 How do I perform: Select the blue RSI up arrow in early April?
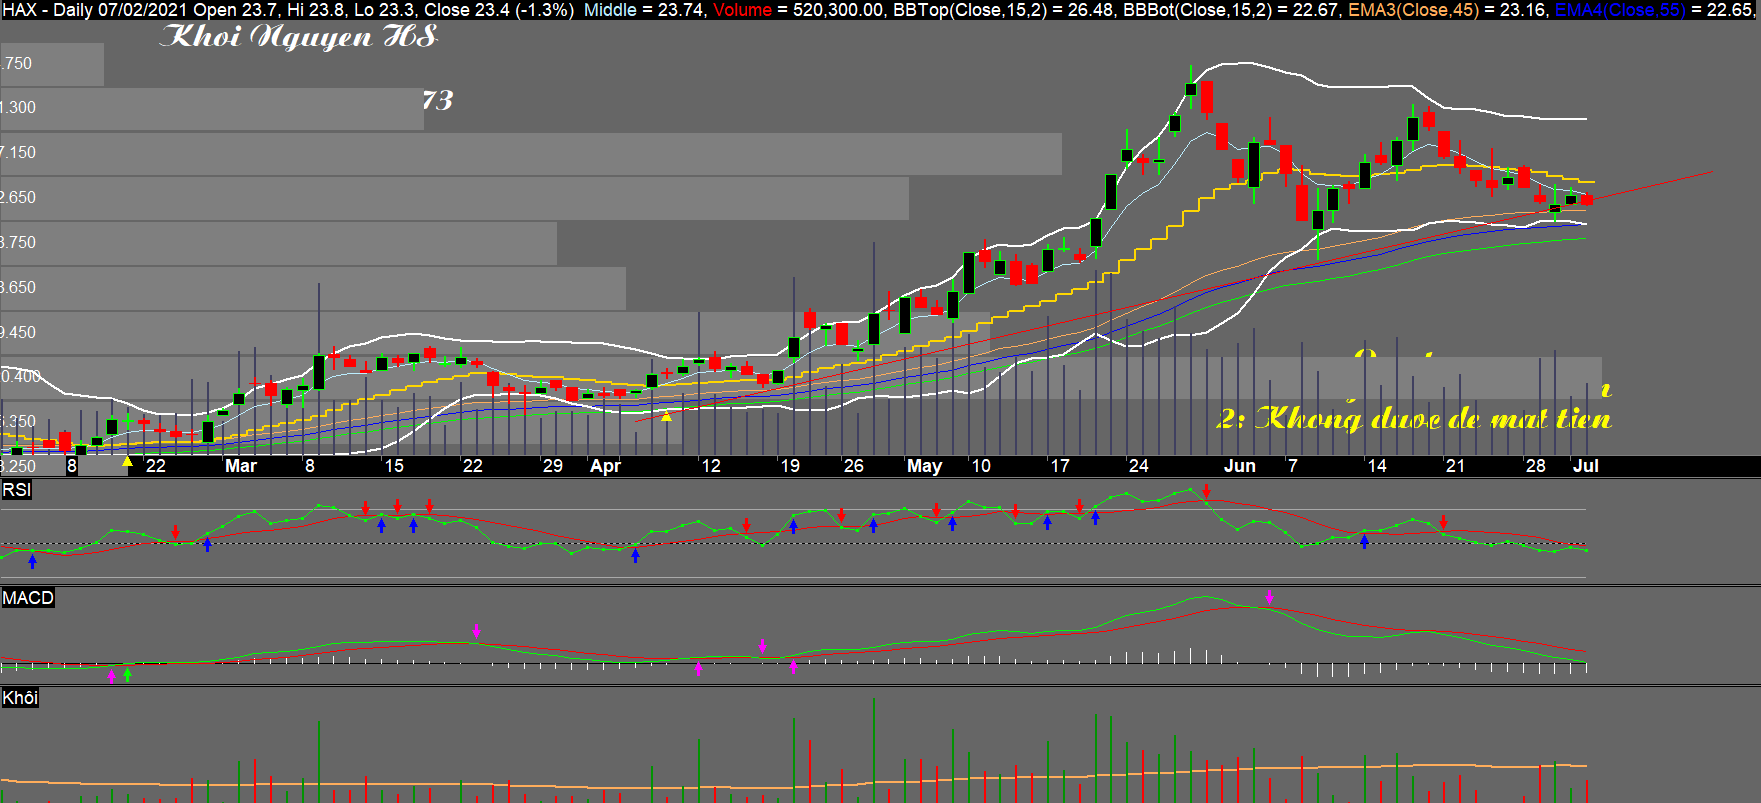coord(635,556)
